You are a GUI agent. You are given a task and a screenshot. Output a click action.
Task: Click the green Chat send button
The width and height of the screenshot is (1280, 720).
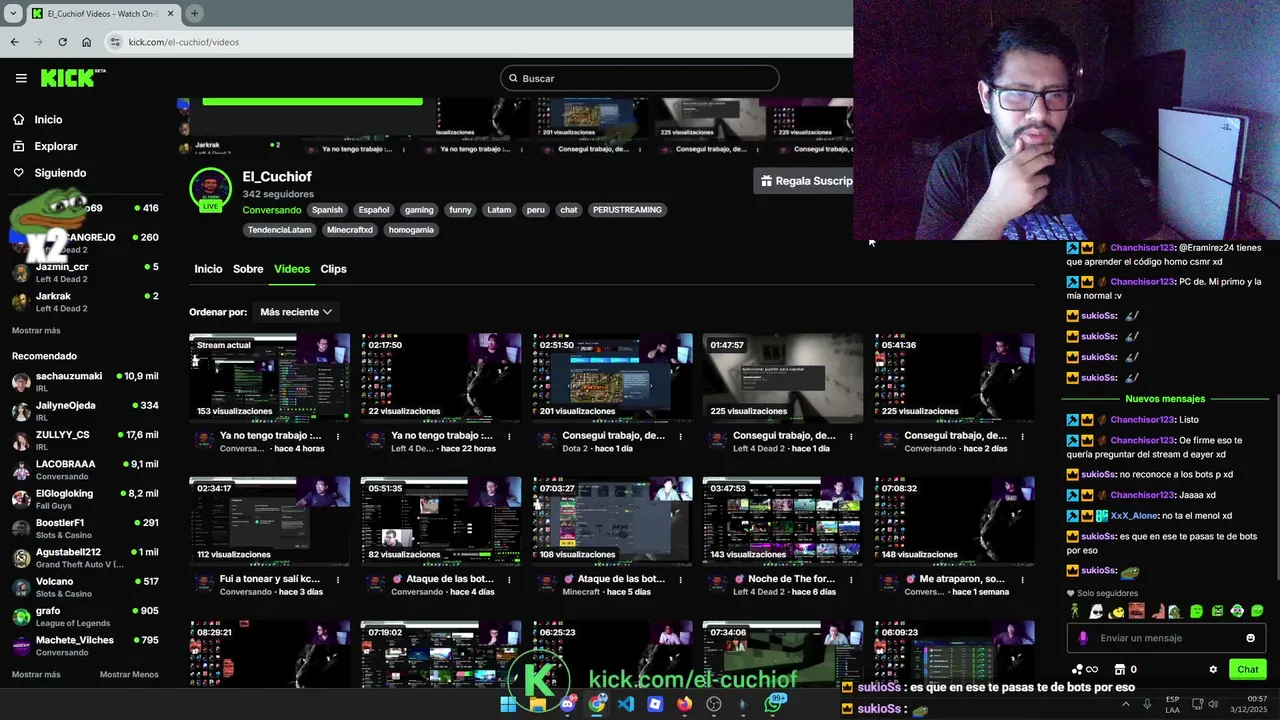1248,670
